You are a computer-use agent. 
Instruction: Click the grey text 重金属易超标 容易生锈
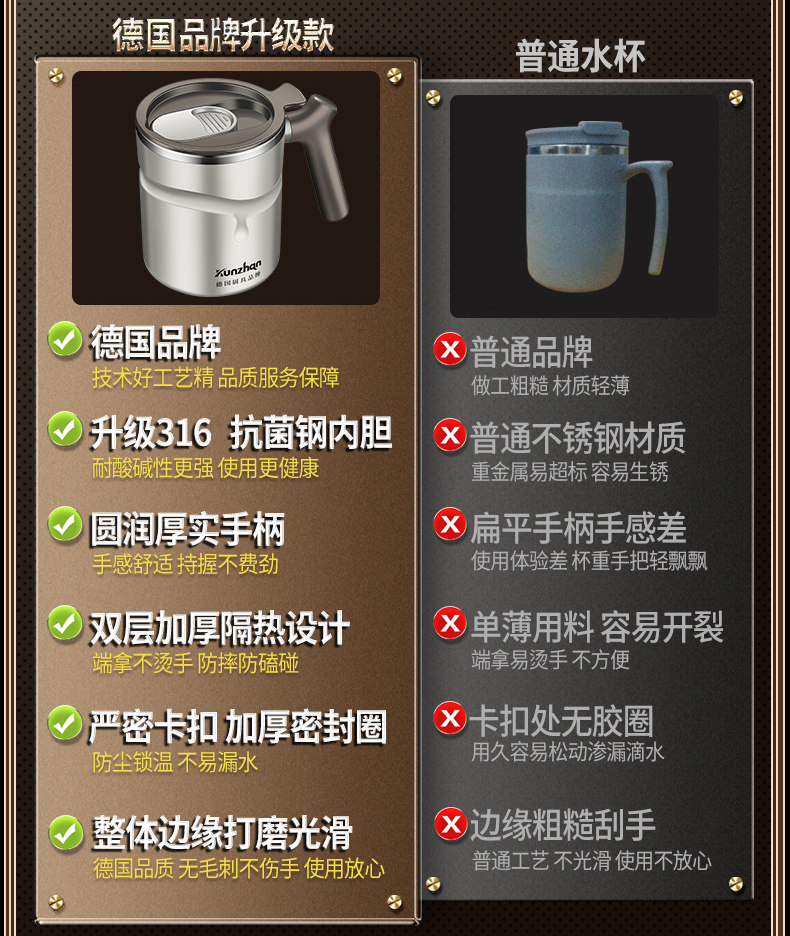click(x=570, y=472)
